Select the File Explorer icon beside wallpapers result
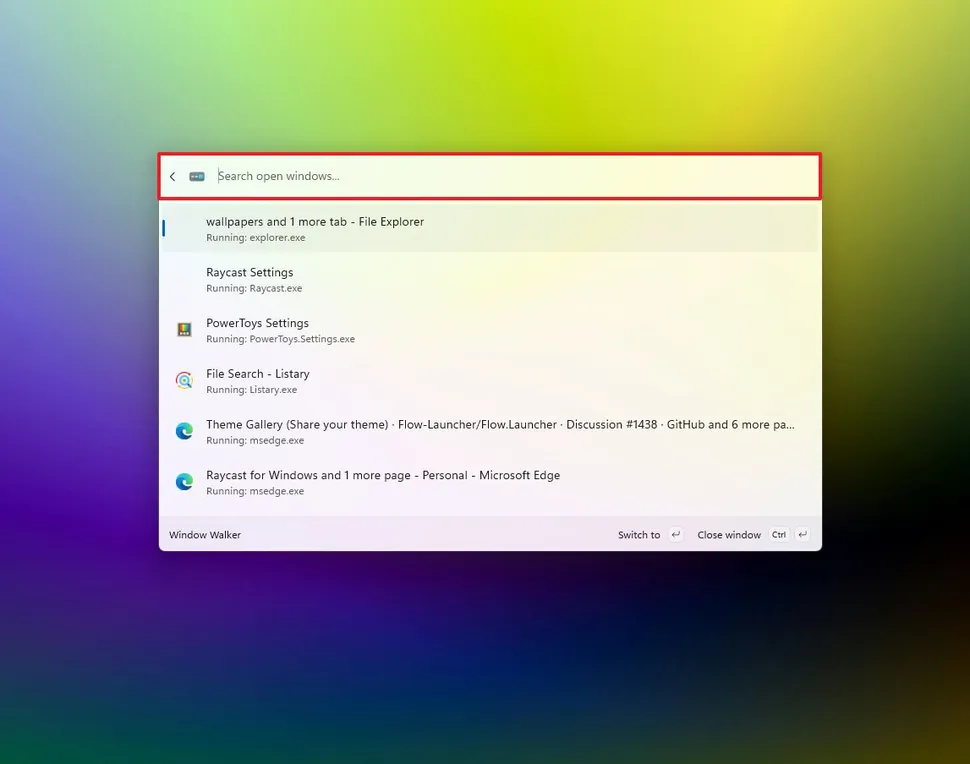This screenshot has height=764, width=970. 184,228
